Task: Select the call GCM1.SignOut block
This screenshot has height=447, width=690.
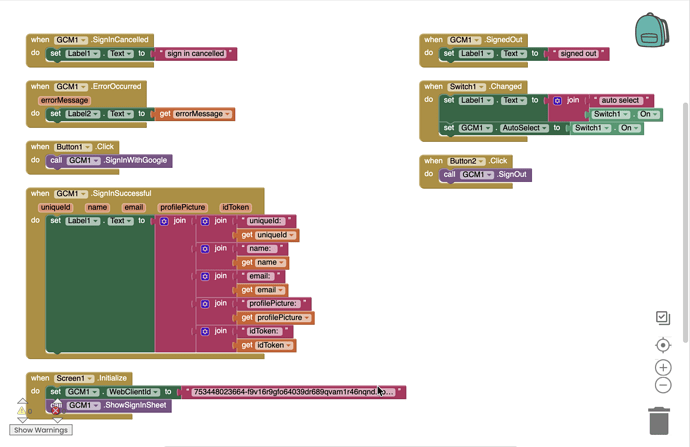Action: click(485, 175)
